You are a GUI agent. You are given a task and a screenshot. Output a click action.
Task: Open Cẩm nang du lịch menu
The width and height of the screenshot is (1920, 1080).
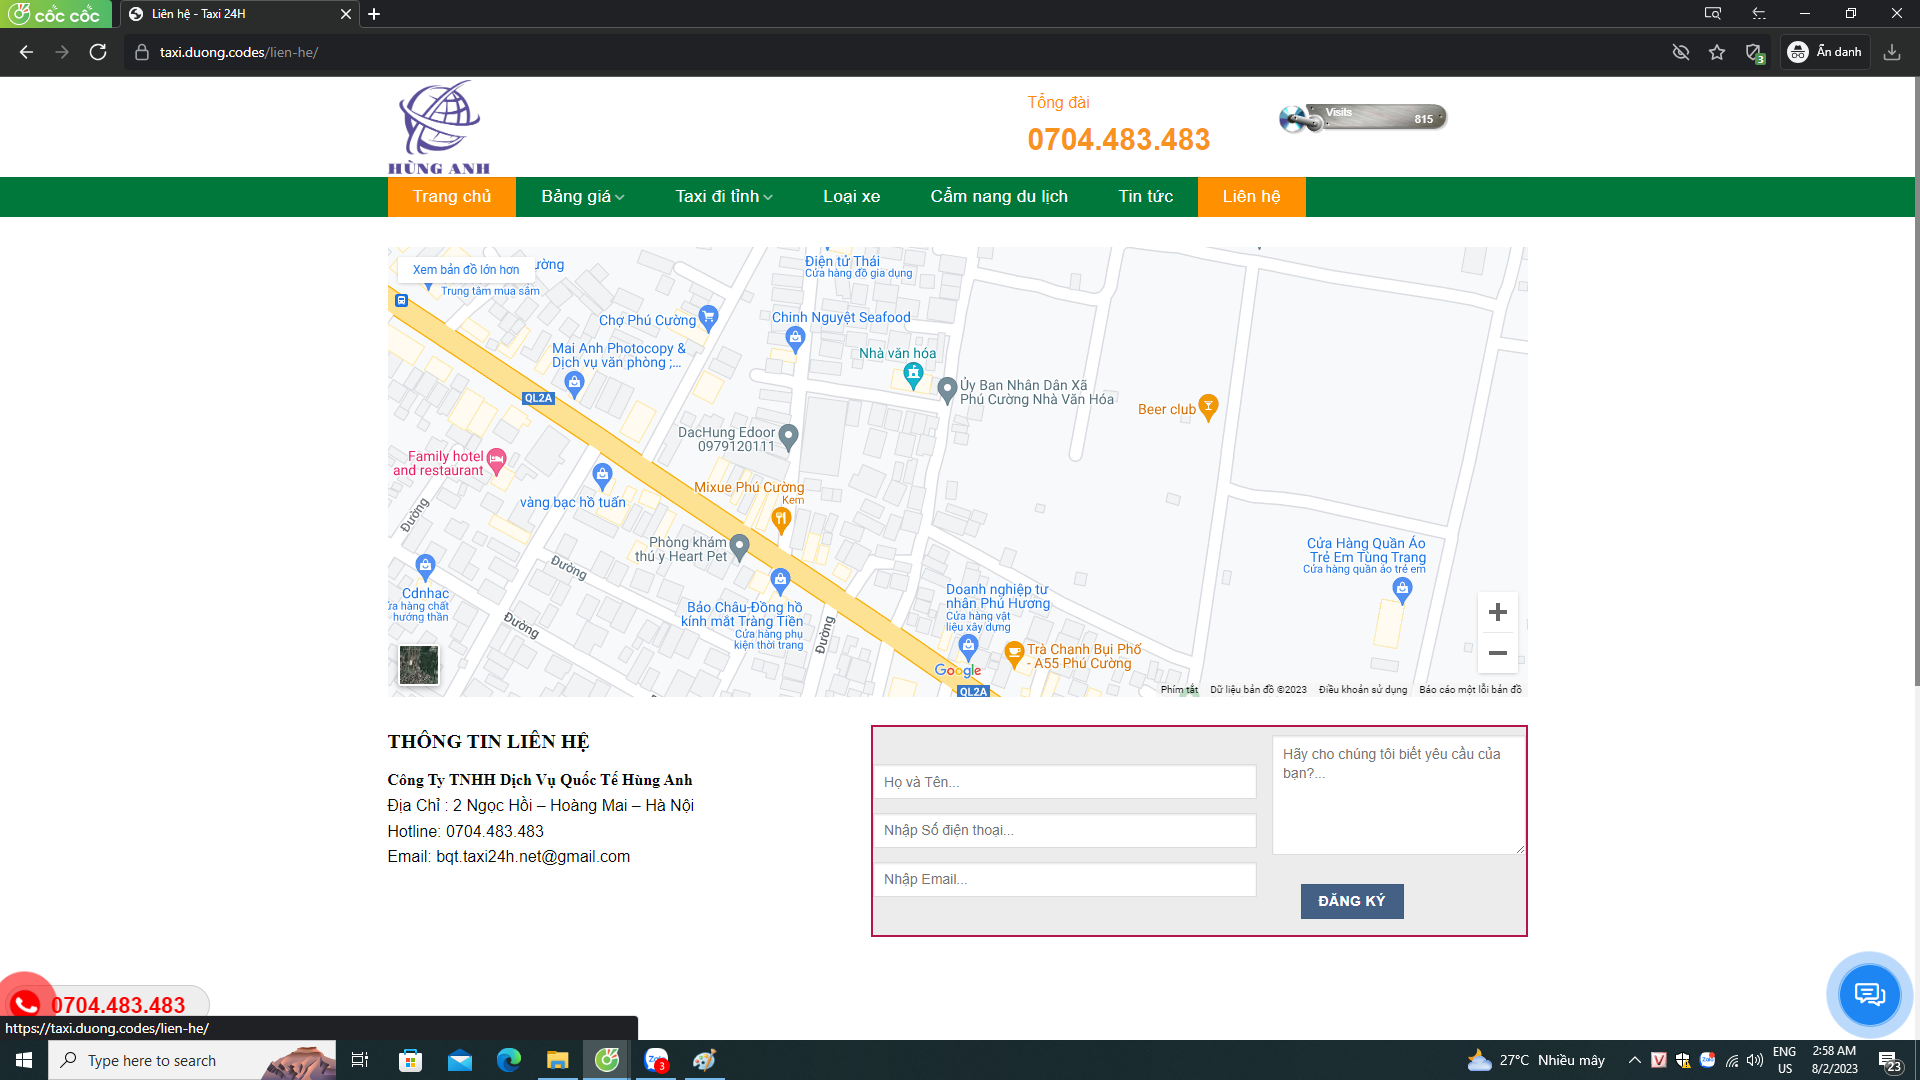[998, 197]
